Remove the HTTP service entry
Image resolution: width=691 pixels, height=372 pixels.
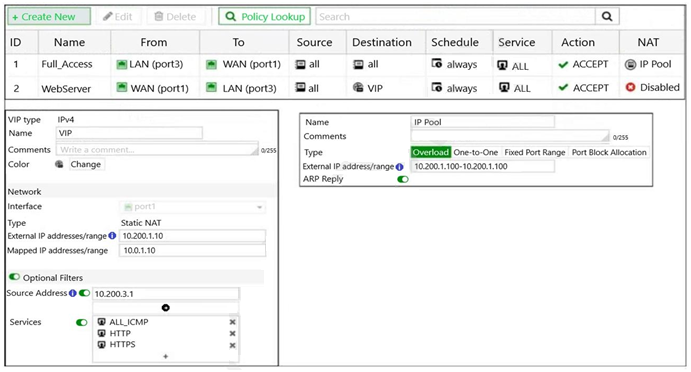click(233, 334)
